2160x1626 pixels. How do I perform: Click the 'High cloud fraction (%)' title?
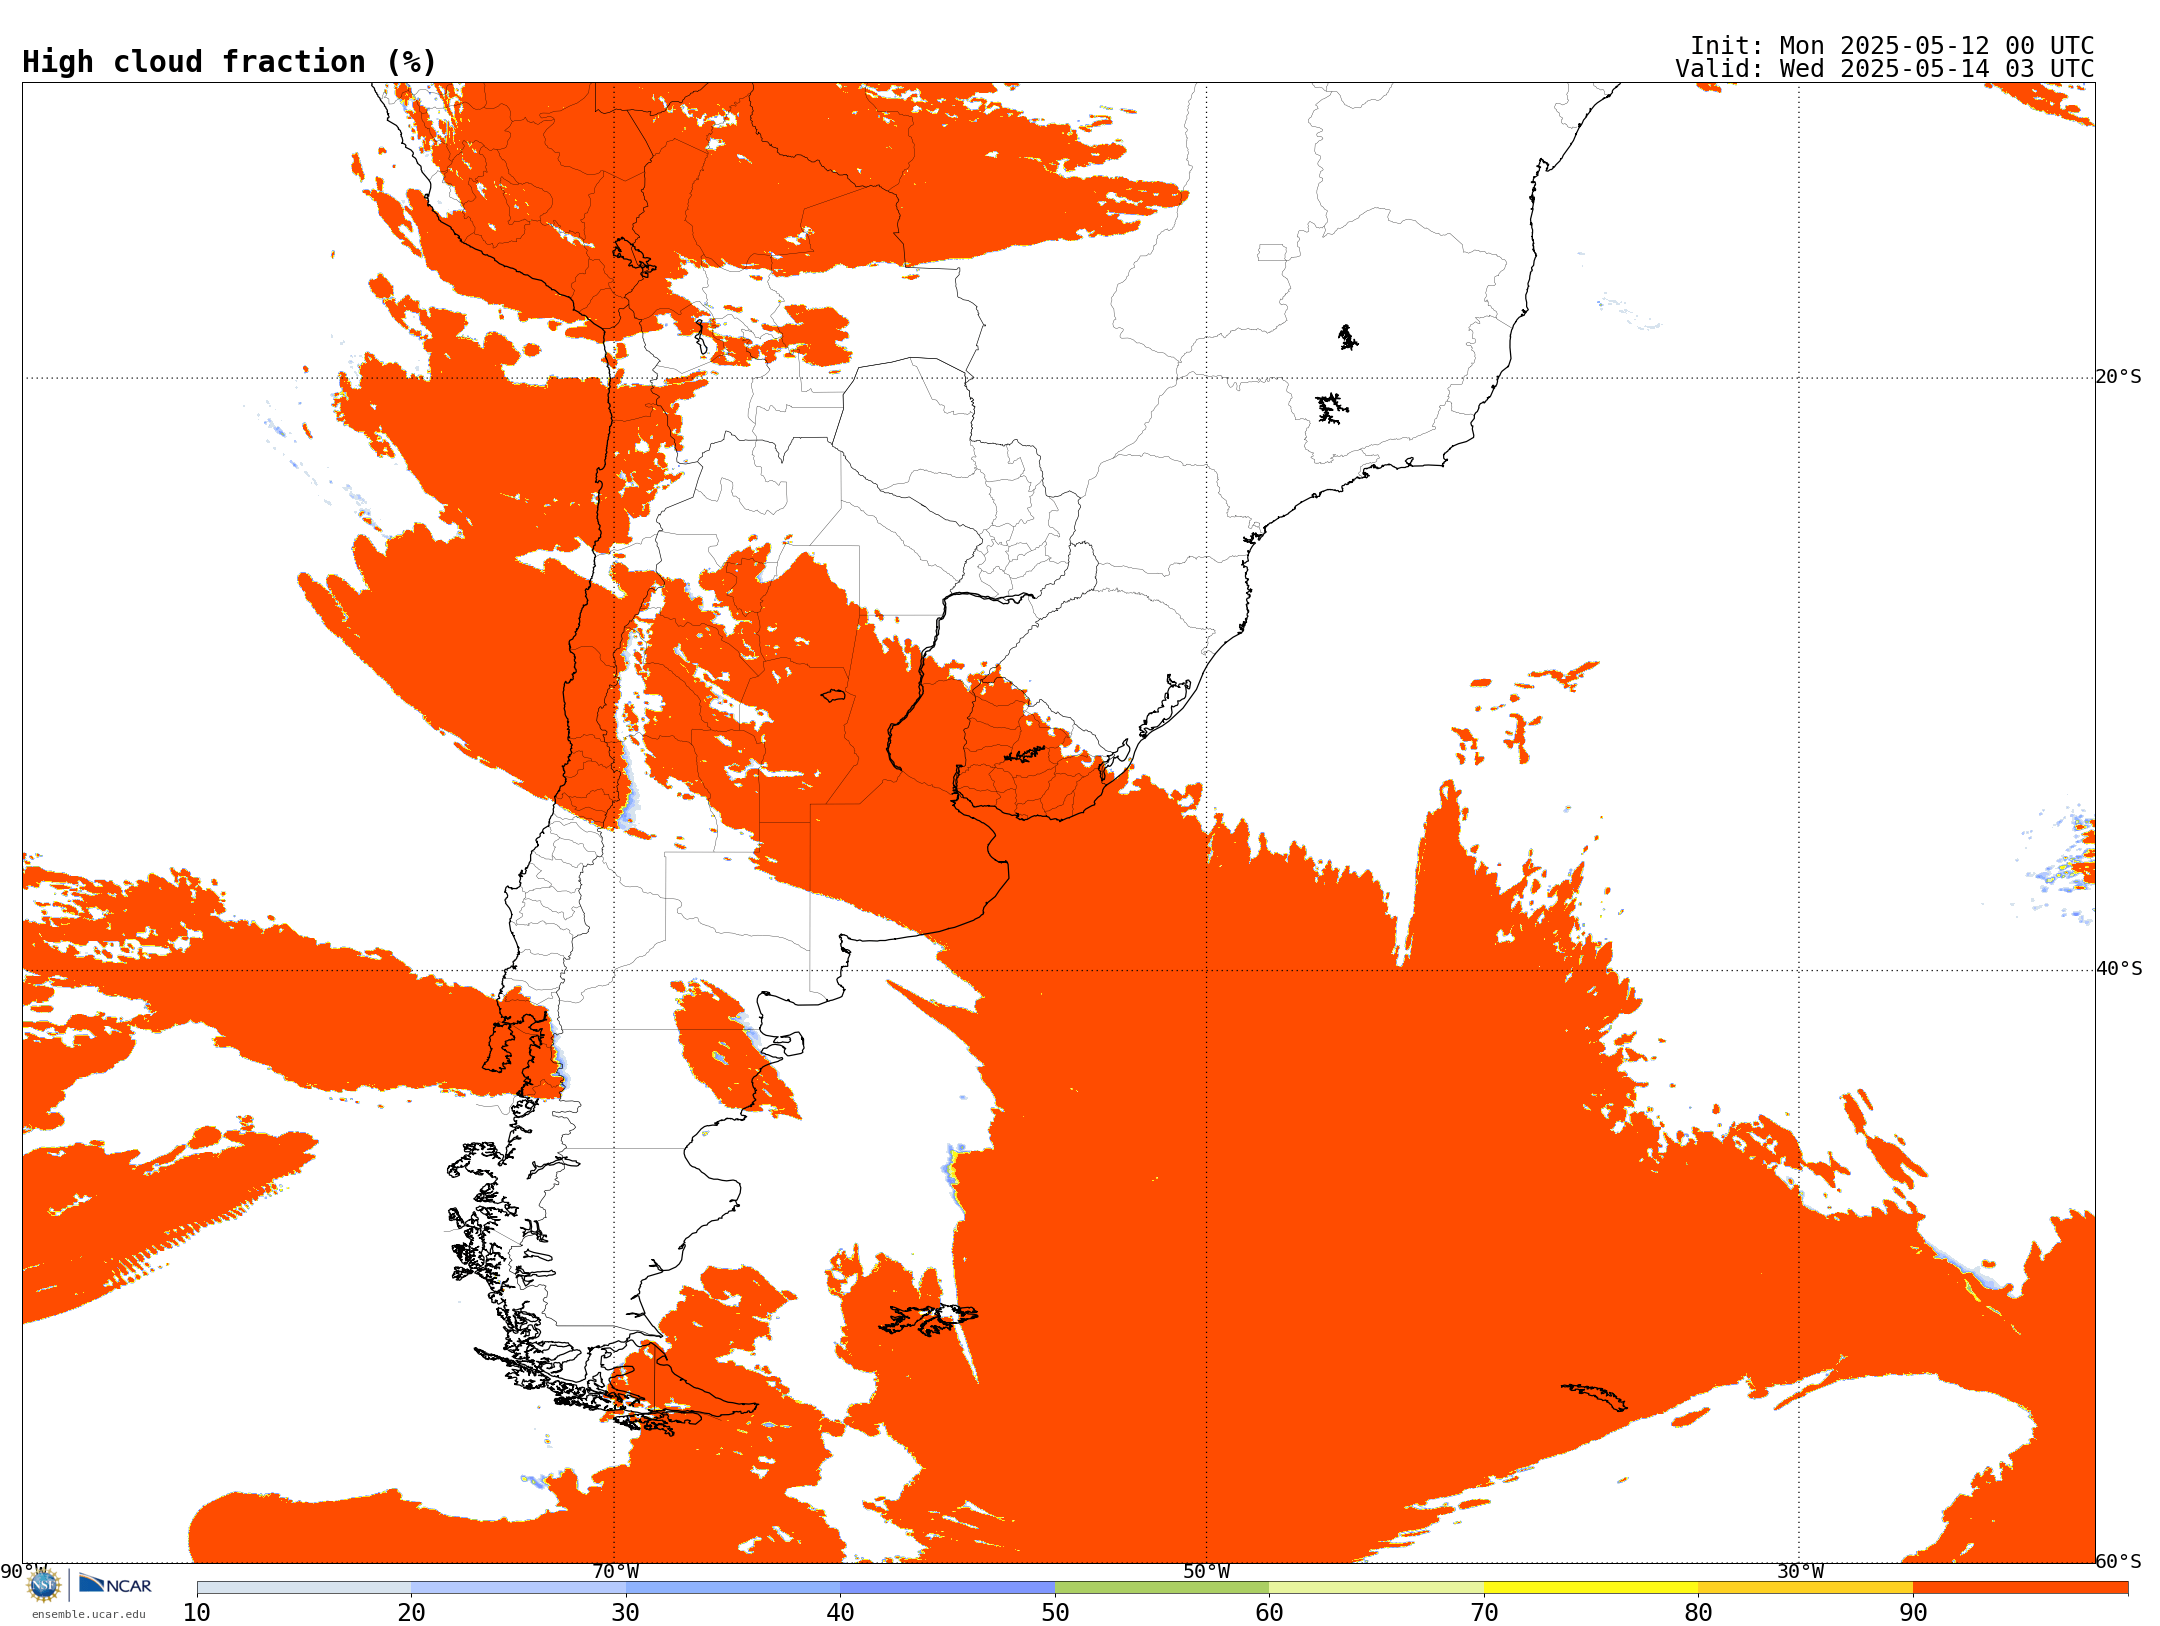point(230,62)
